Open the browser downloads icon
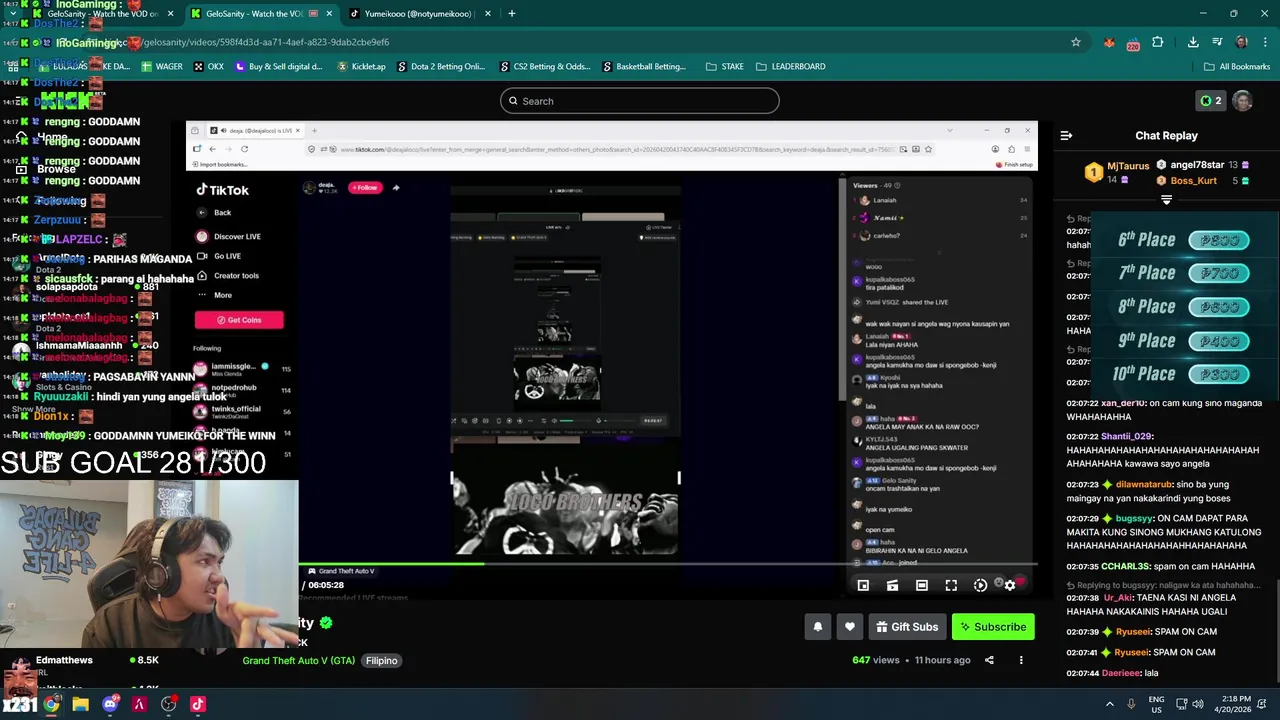This screenshot has height=720, width=1280. 1193,42
